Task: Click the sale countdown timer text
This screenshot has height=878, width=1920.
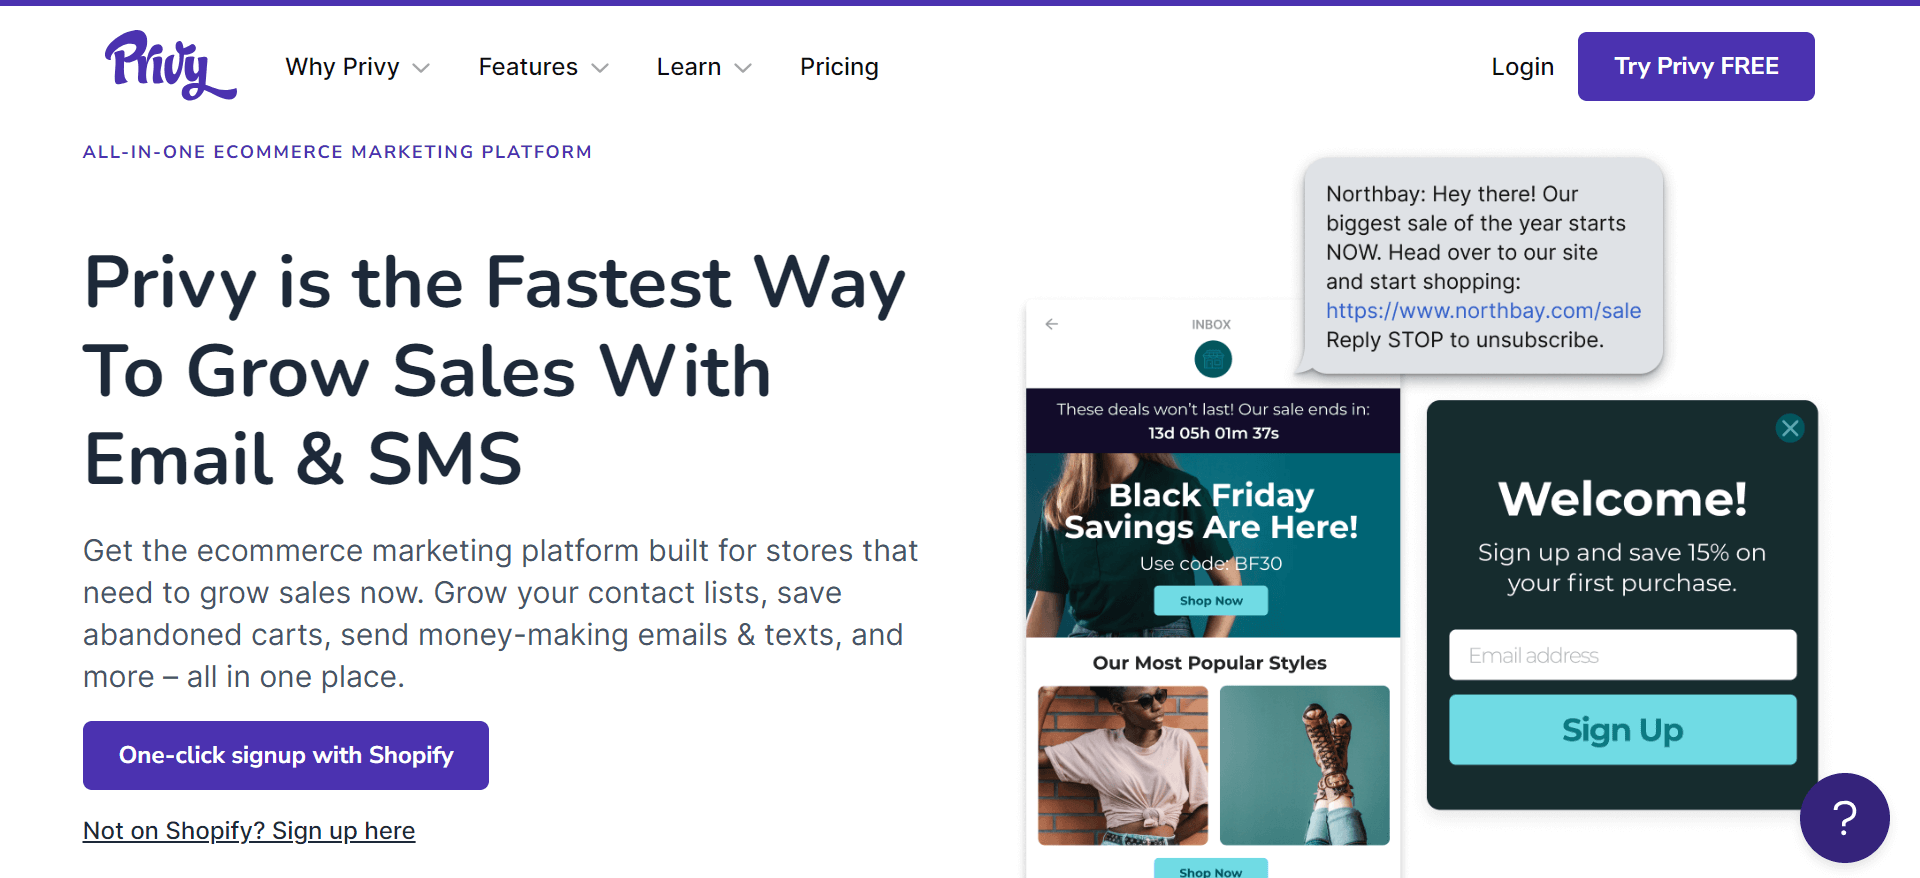Action: 1213,433
